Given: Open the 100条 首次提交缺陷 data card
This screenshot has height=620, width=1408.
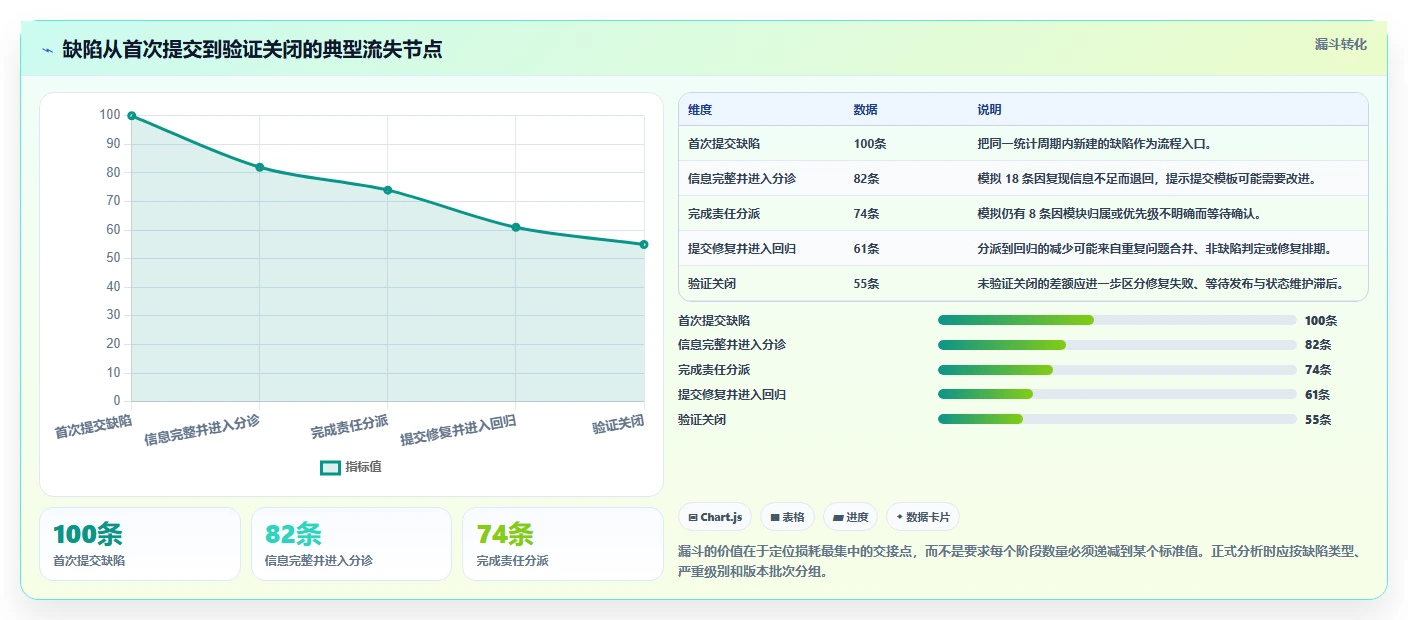Looking at the screenshot, I should [140, 544].
